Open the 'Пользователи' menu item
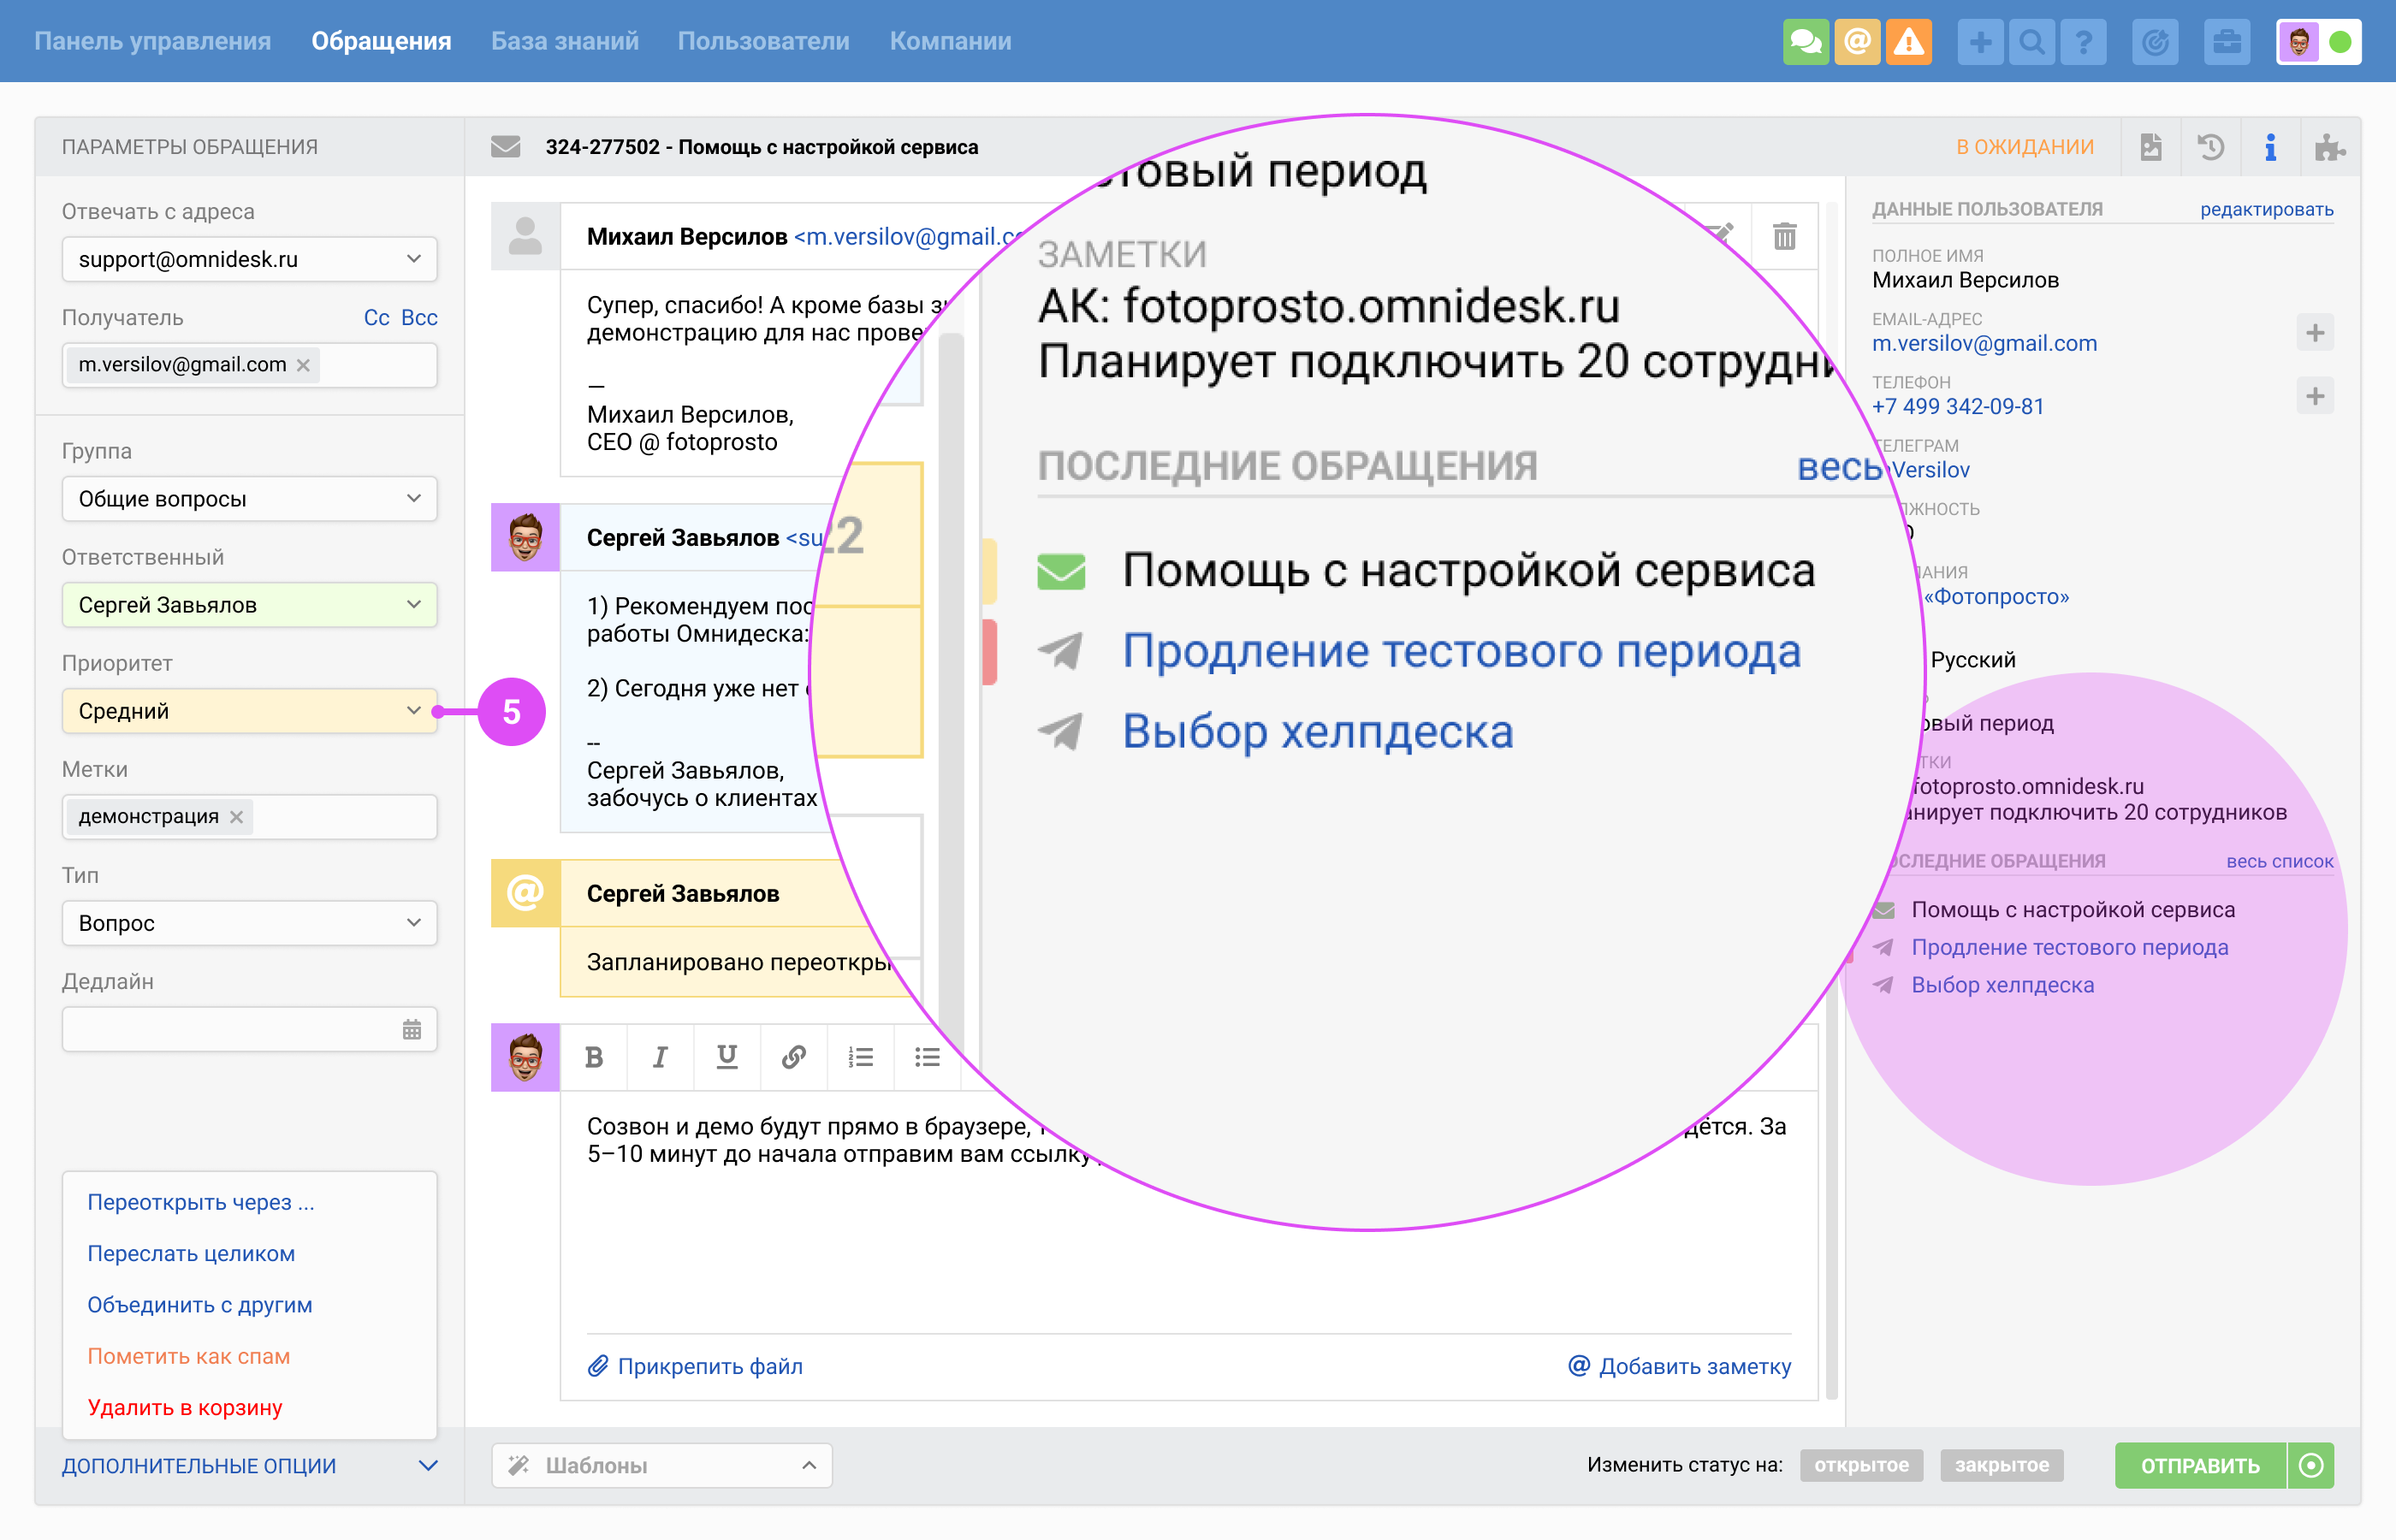 763,41
